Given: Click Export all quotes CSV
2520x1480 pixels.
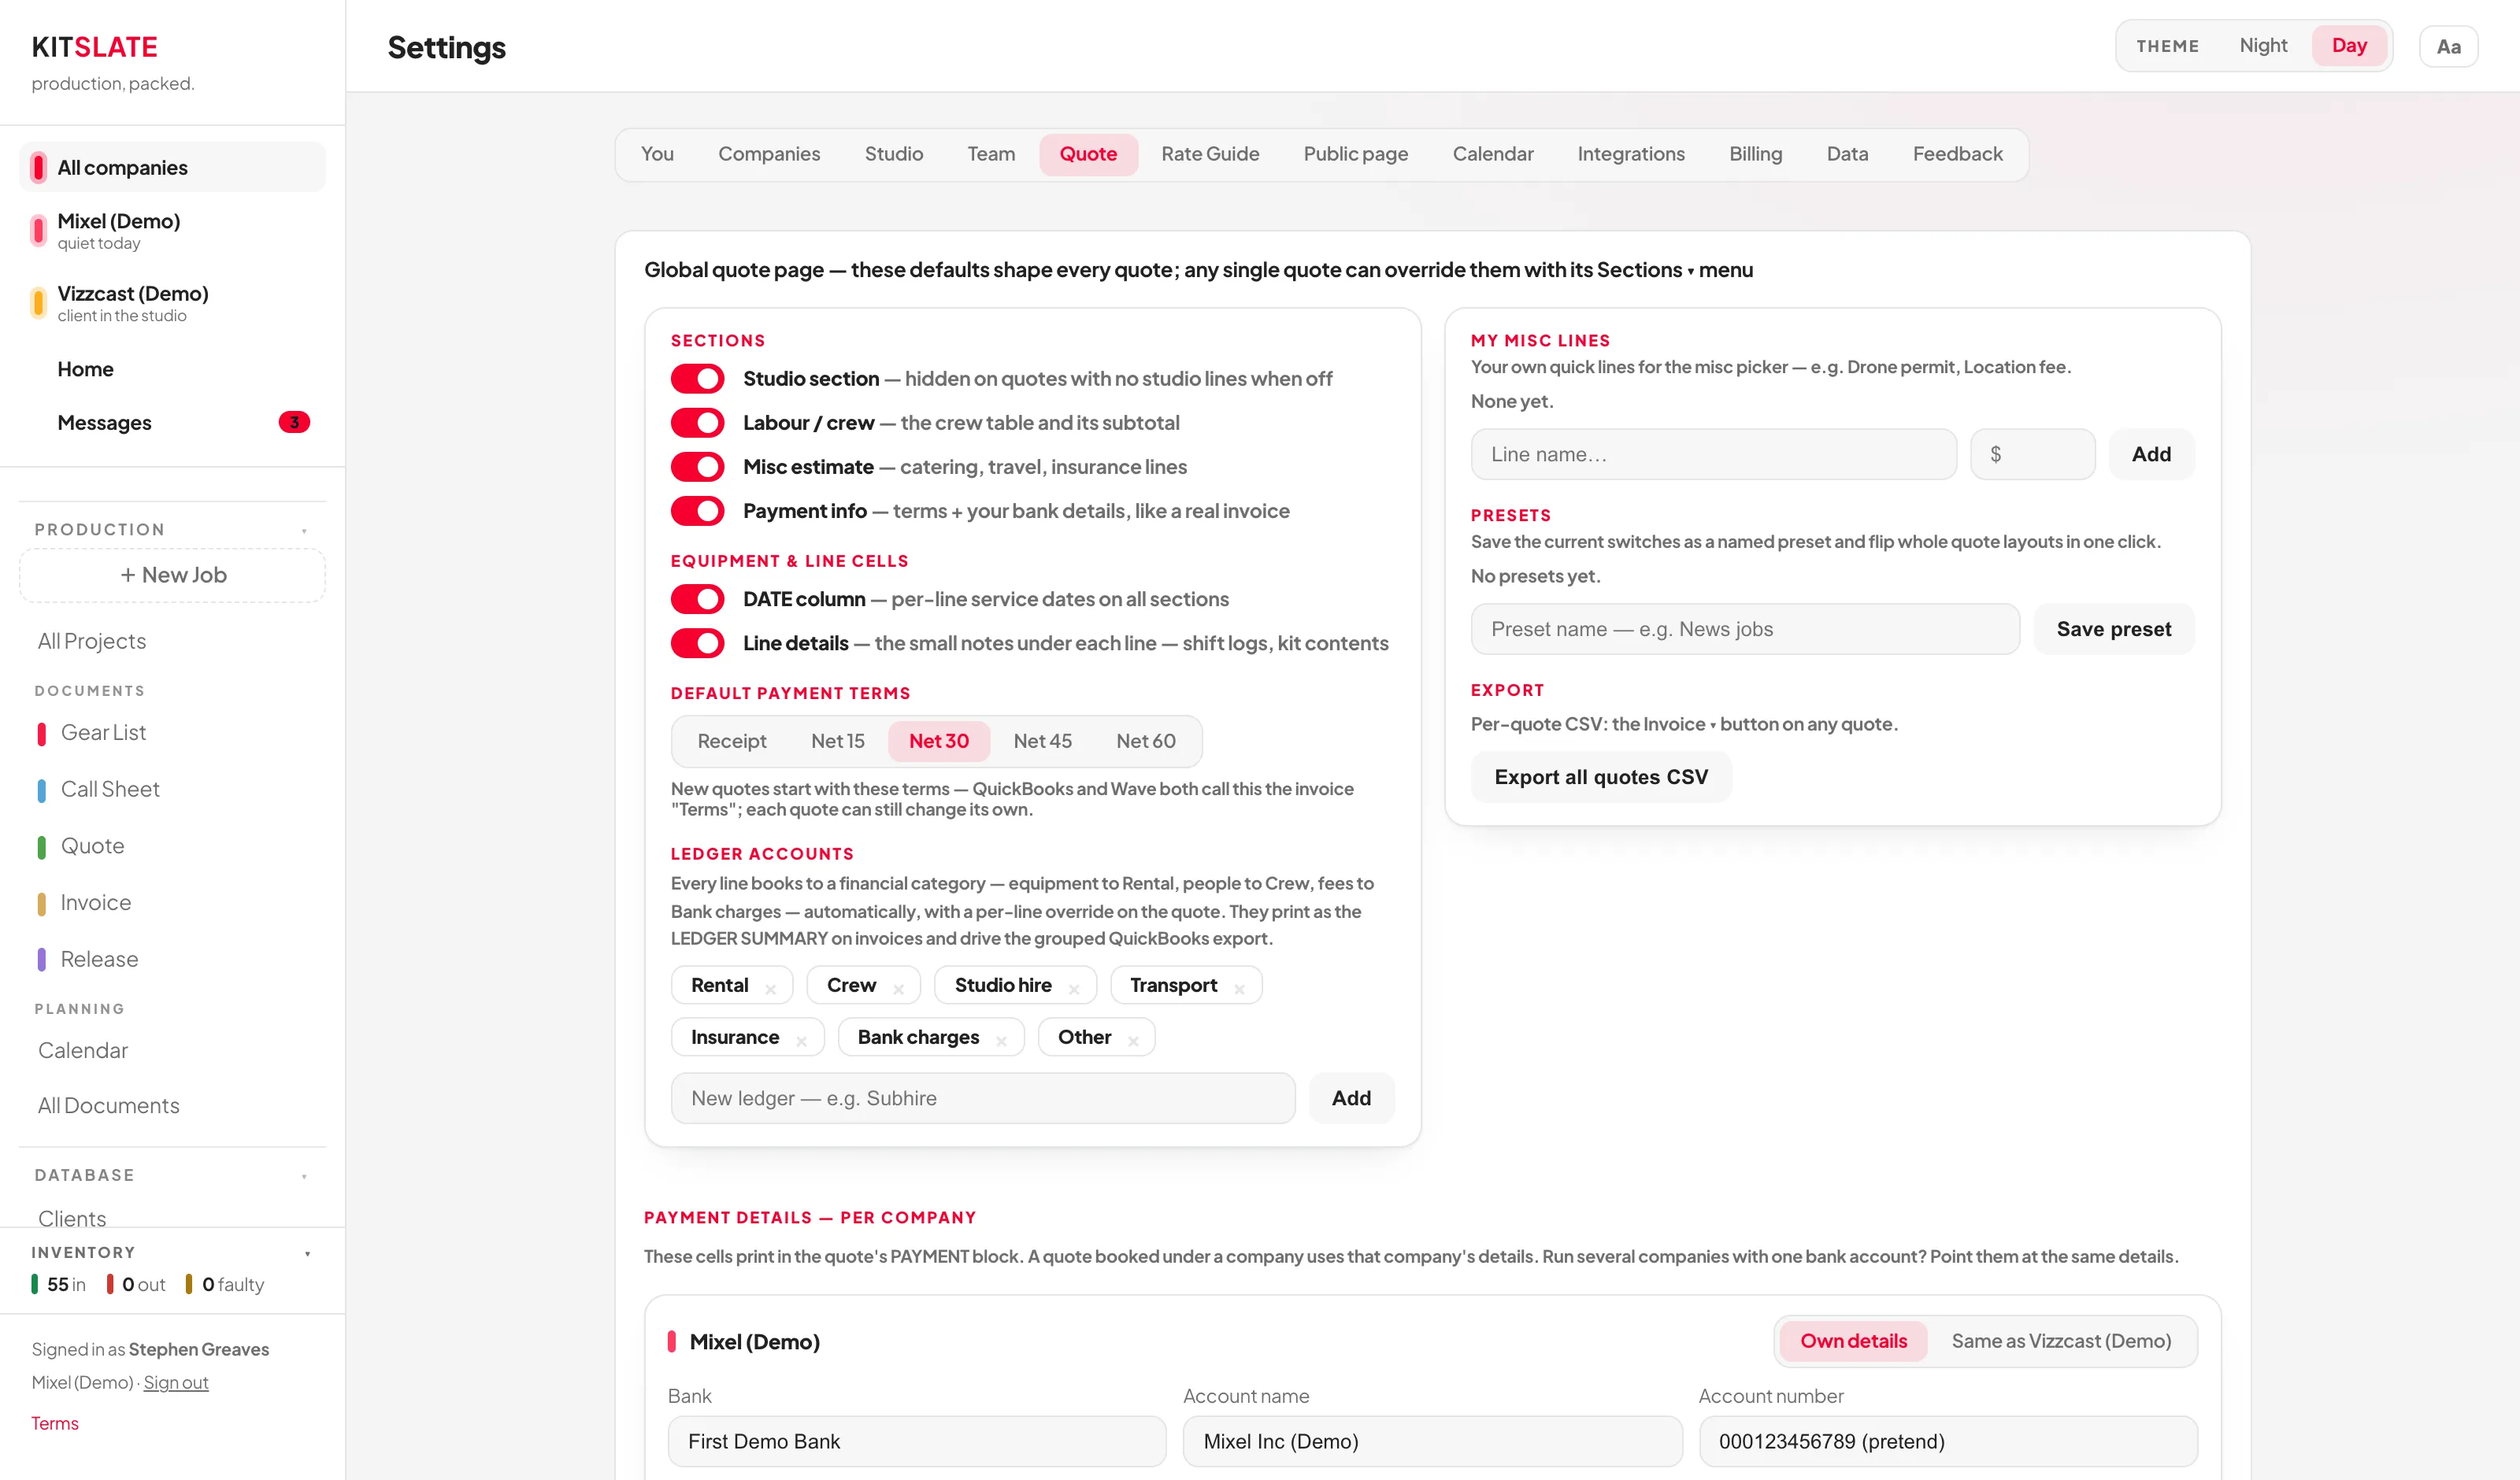Looking at the screenshot, I should click(x=1601, y=777).
